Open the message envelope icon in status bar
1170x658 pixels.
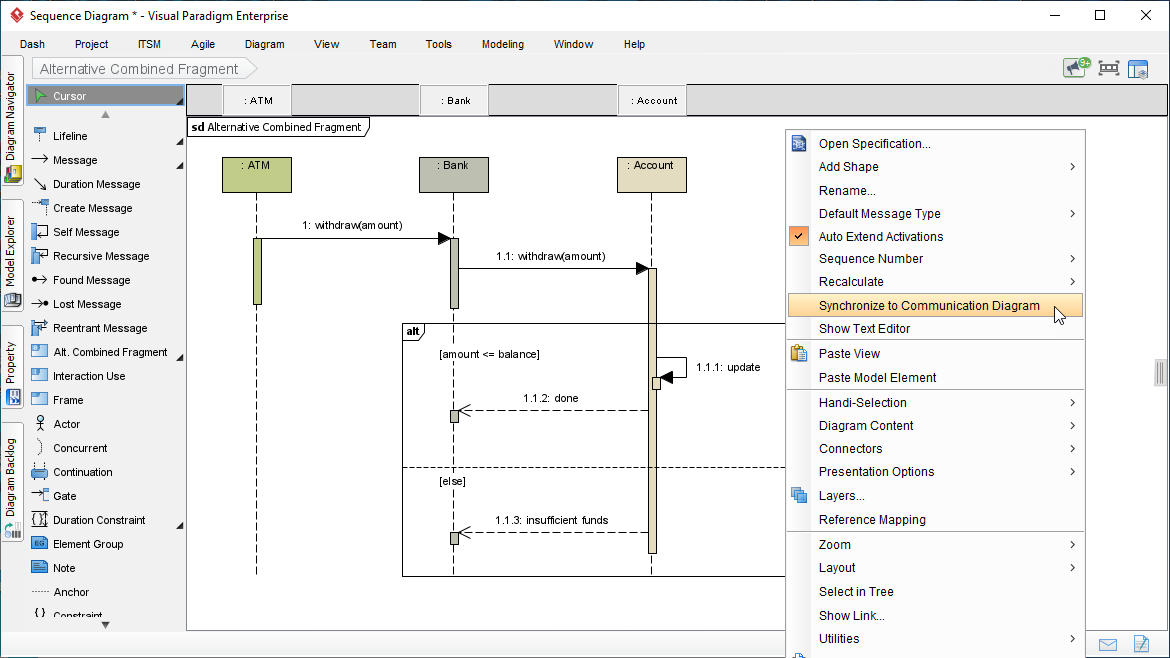pos(1108,645)
